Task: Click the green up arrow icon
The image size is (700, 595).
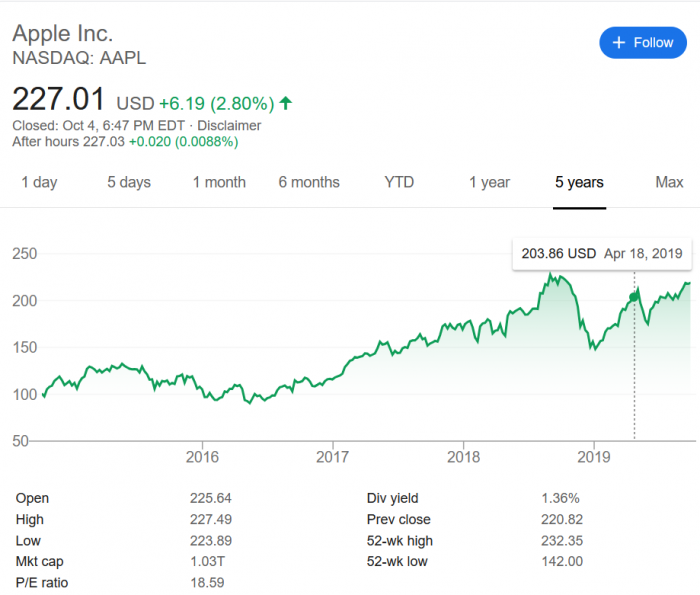Action: coord(286,103)
